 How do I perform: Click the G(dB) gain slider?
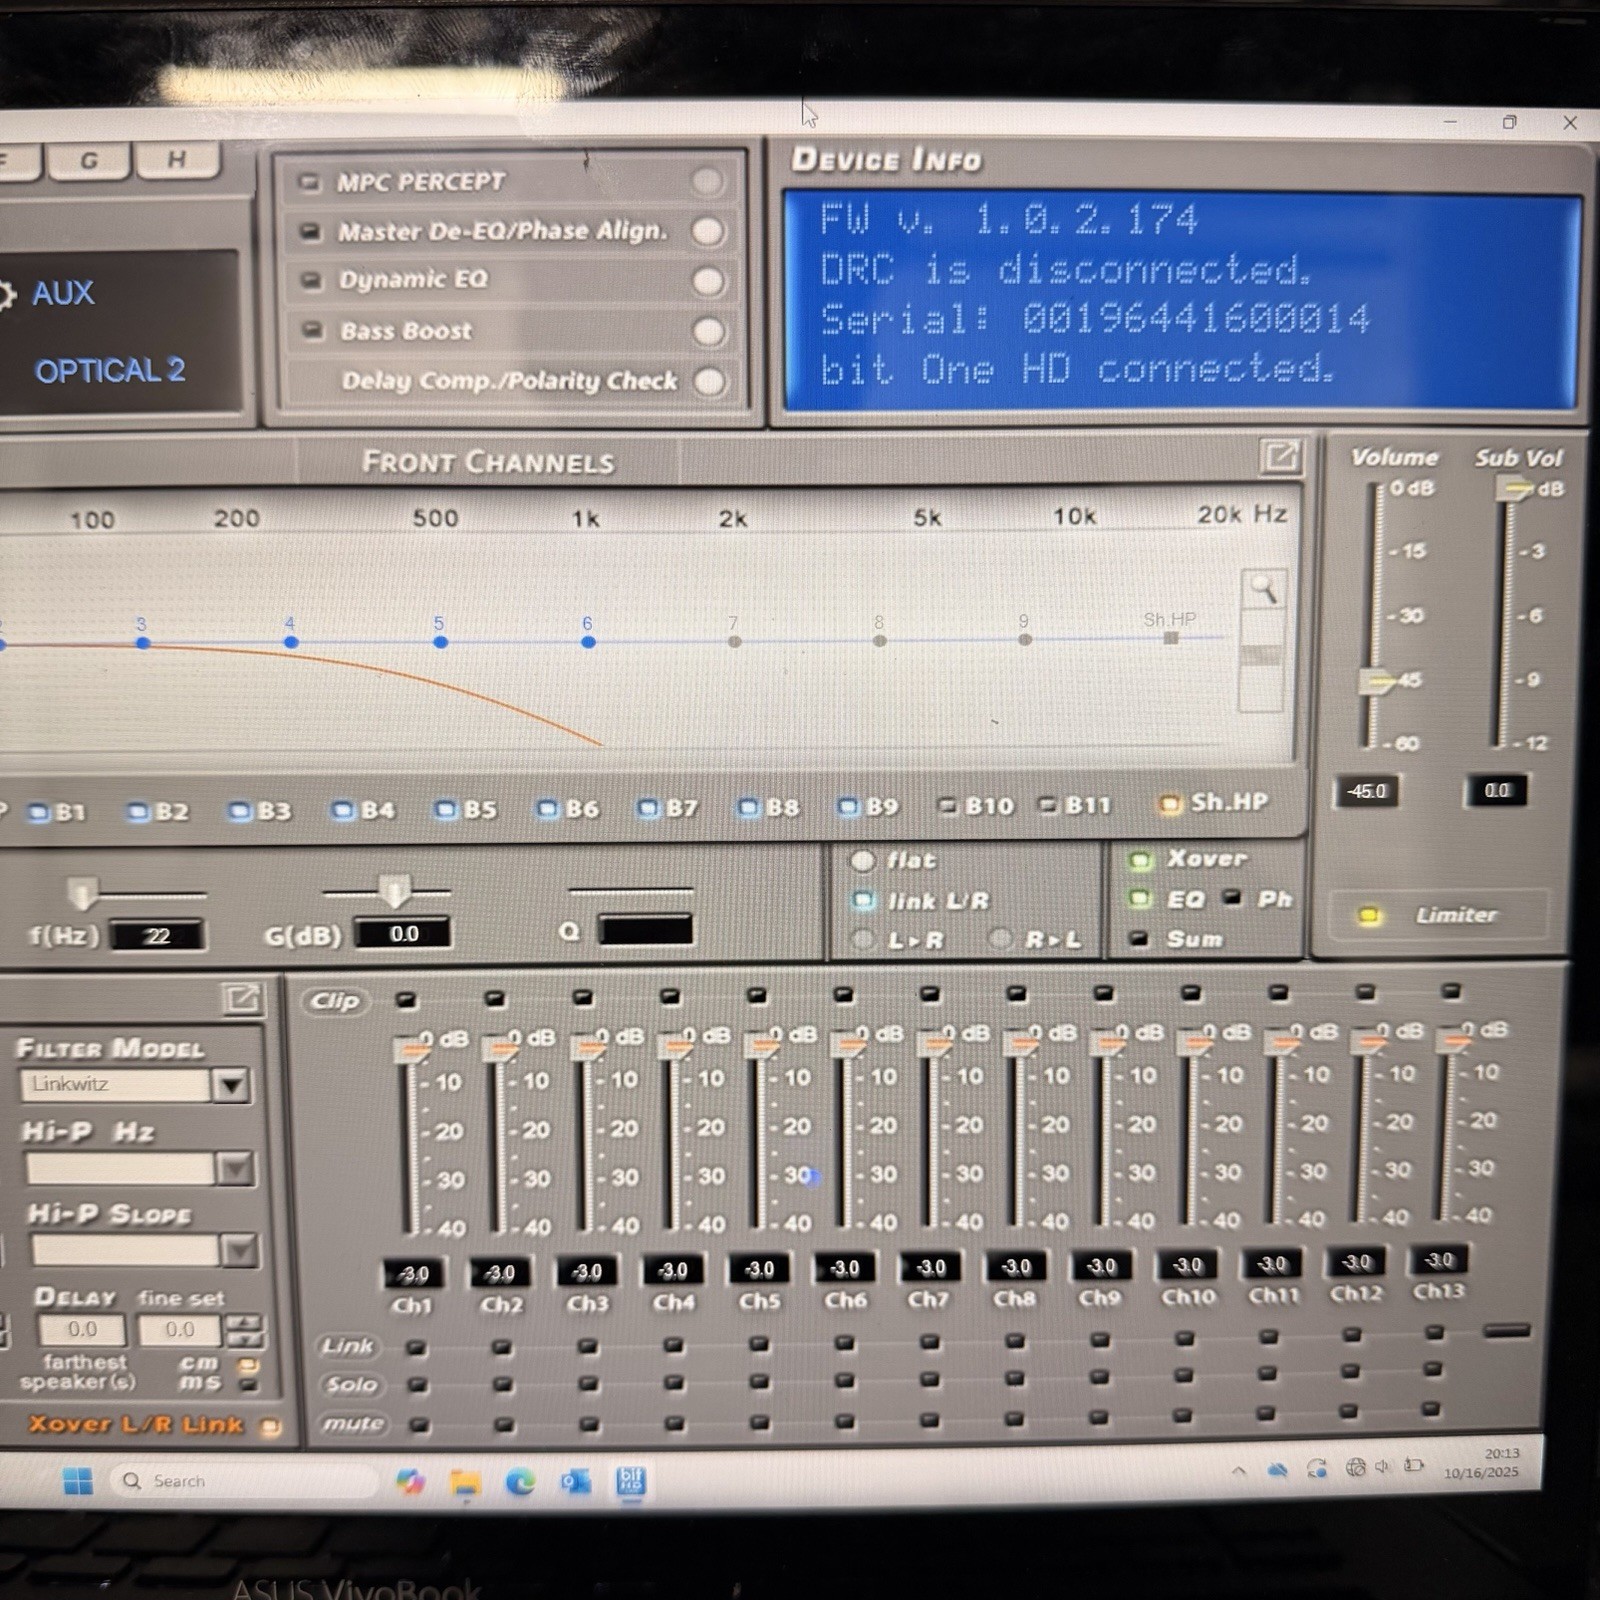pos(394,890)
